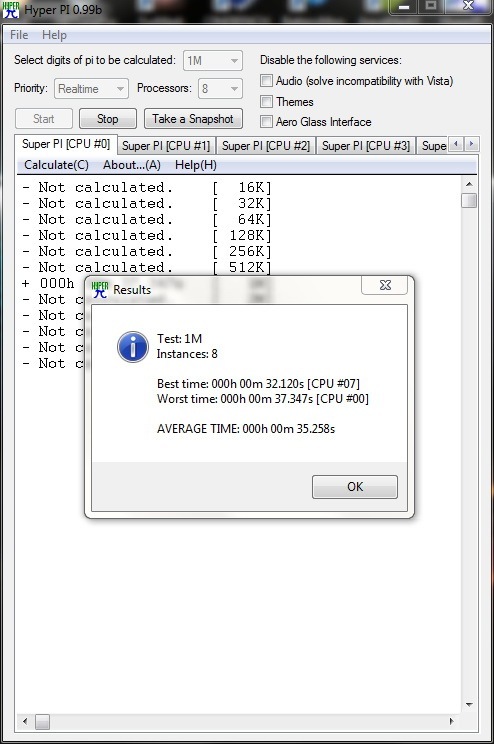This screenshot has width=494, height=744.
Task: Click the horizontal scrollbar right arrow
Action: (451, 721)
